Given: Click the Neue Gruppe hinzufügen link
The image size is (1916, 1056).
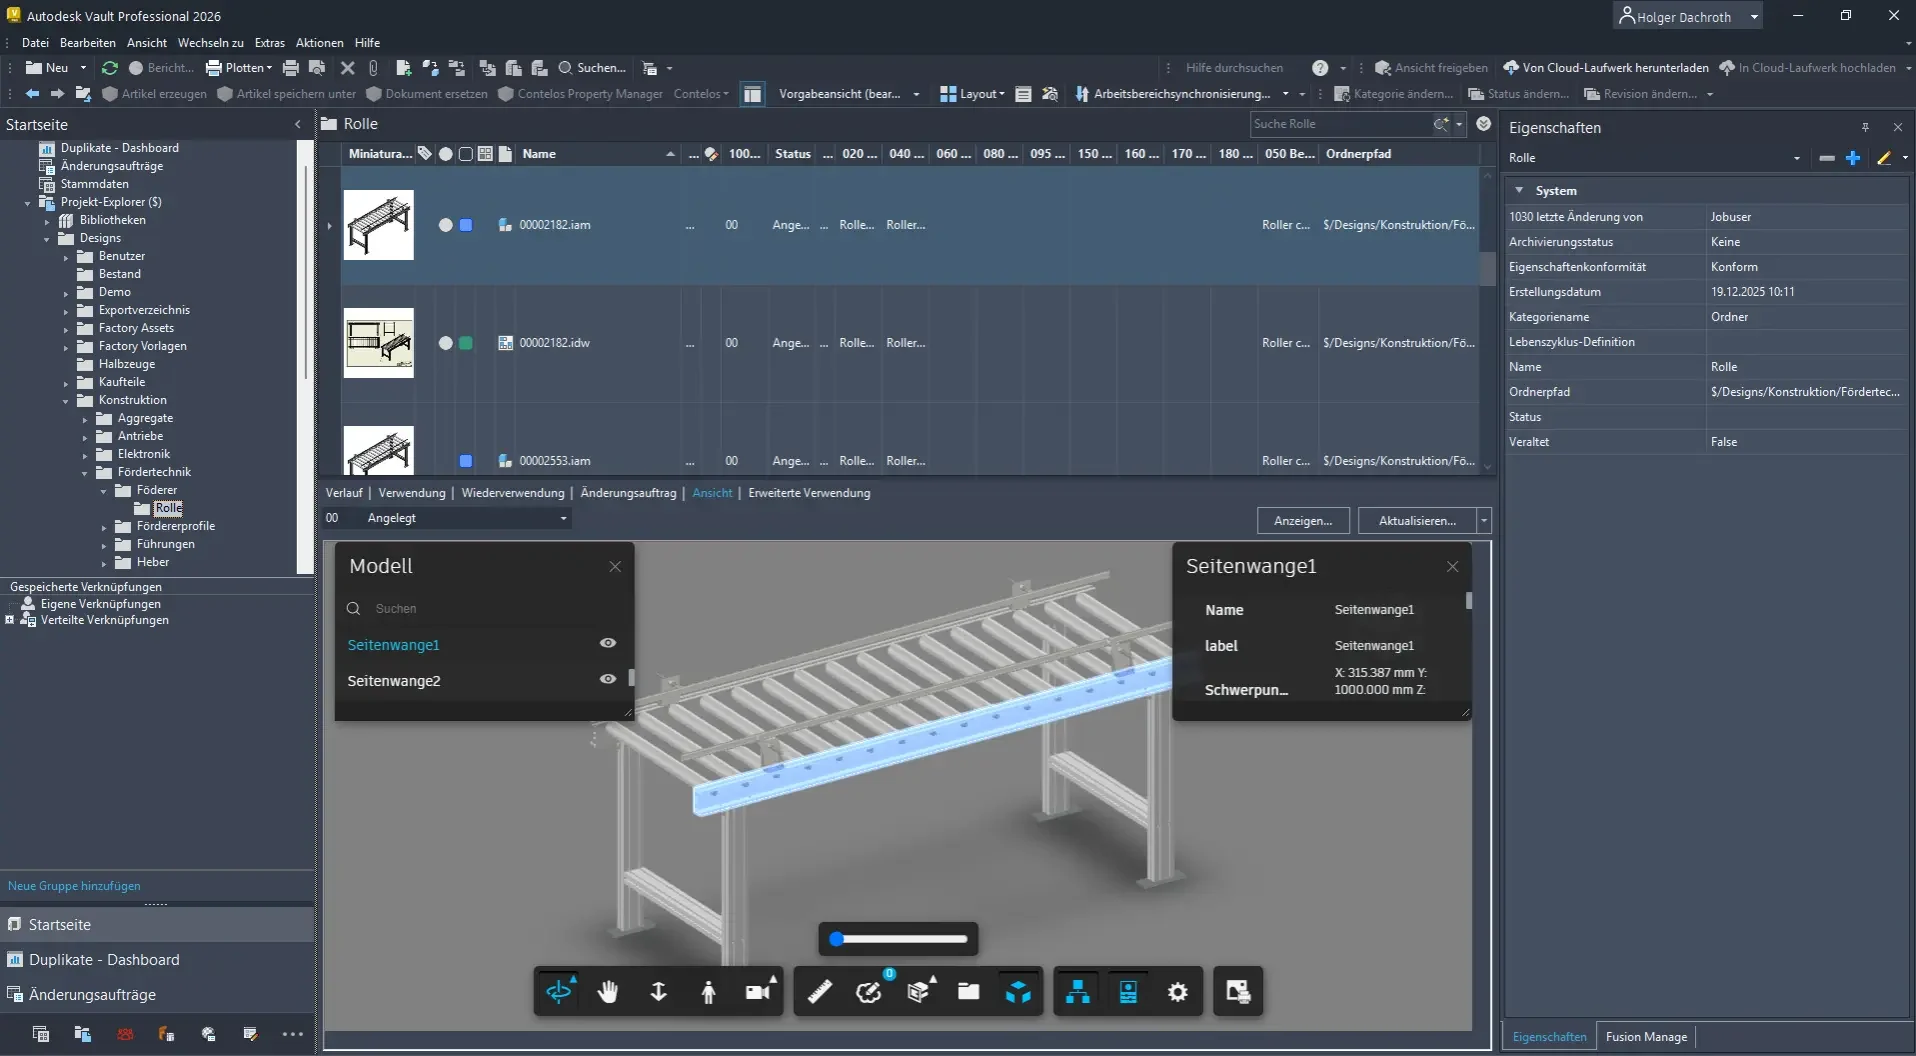Looking at the screenshot, I should pos(74,886).
